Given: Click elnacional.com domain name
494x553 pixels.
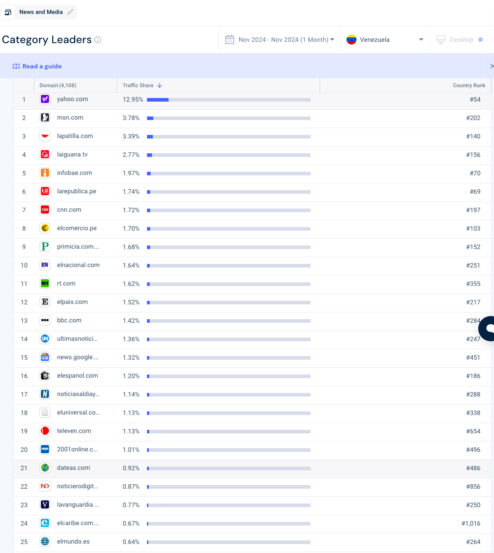Looking at the screenshot, I should click(x=78, y=265).
